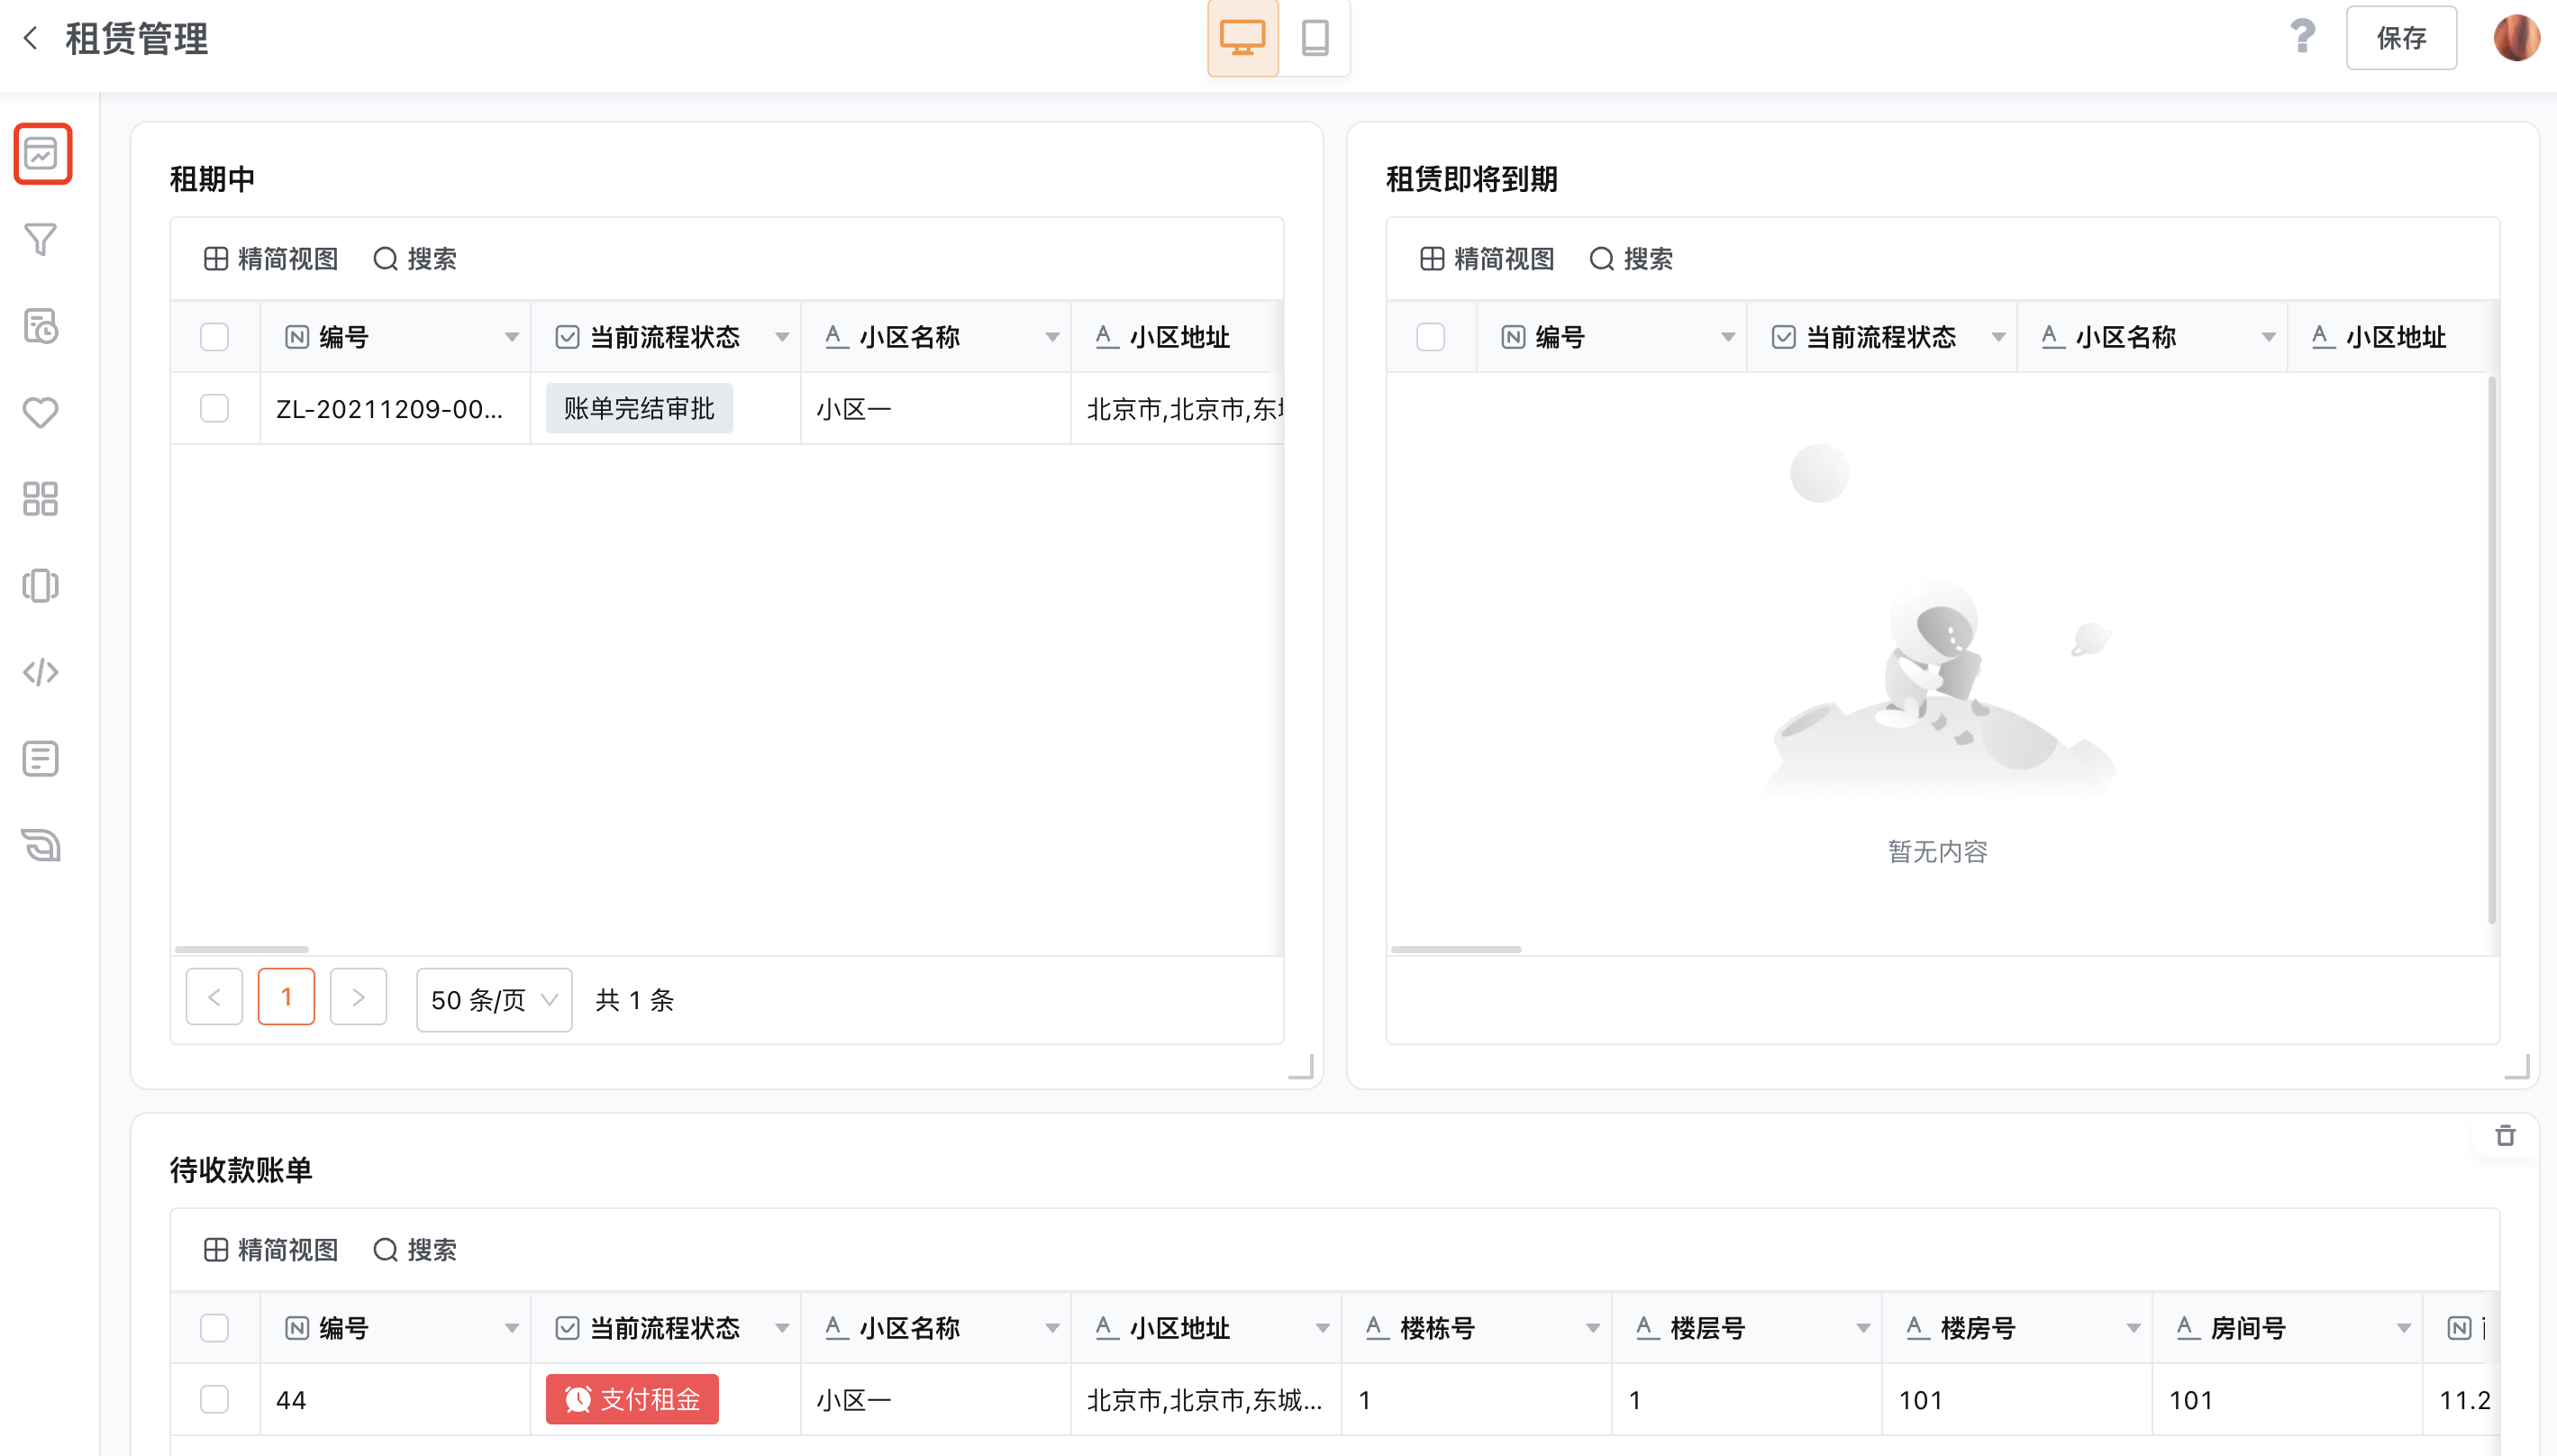Image resolution: width=2557 pixels, height=1456 pixels.
Task: Click 精简视图 in 待收款账单 panel
Action: [271, 1250]
